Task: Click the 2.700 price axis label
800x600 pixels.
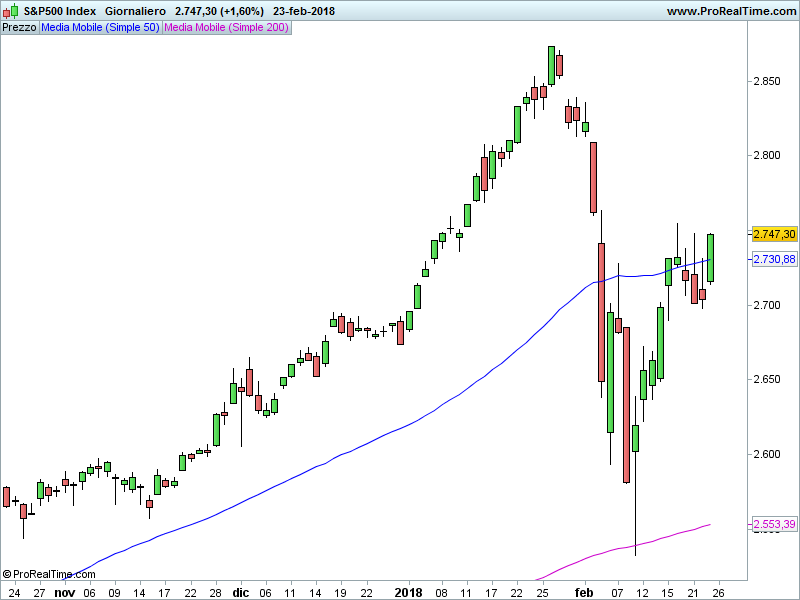Action: click(767, 305)
